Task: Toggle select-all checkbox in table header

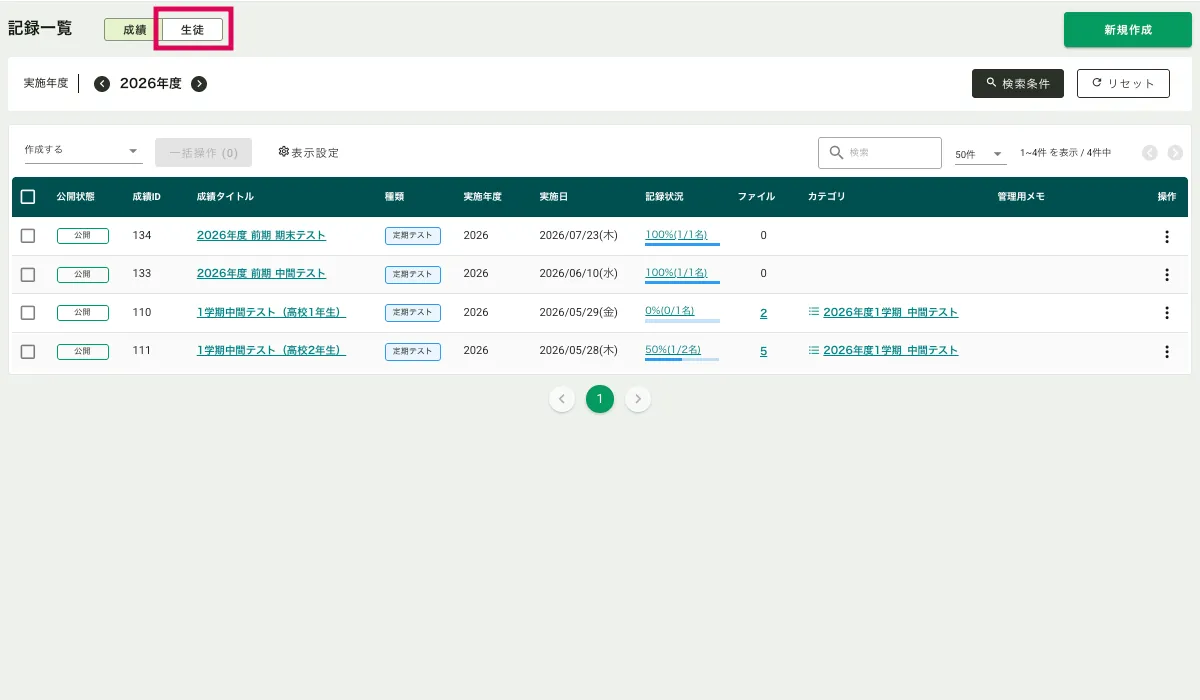Action: pyautogui.click(x=28, y=197)
